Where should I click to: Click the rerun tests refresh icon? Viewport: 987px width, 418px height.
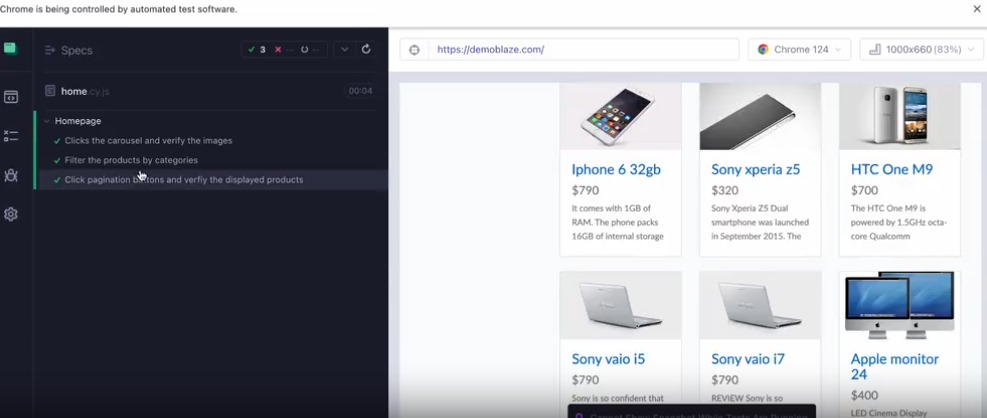(366, 49)
